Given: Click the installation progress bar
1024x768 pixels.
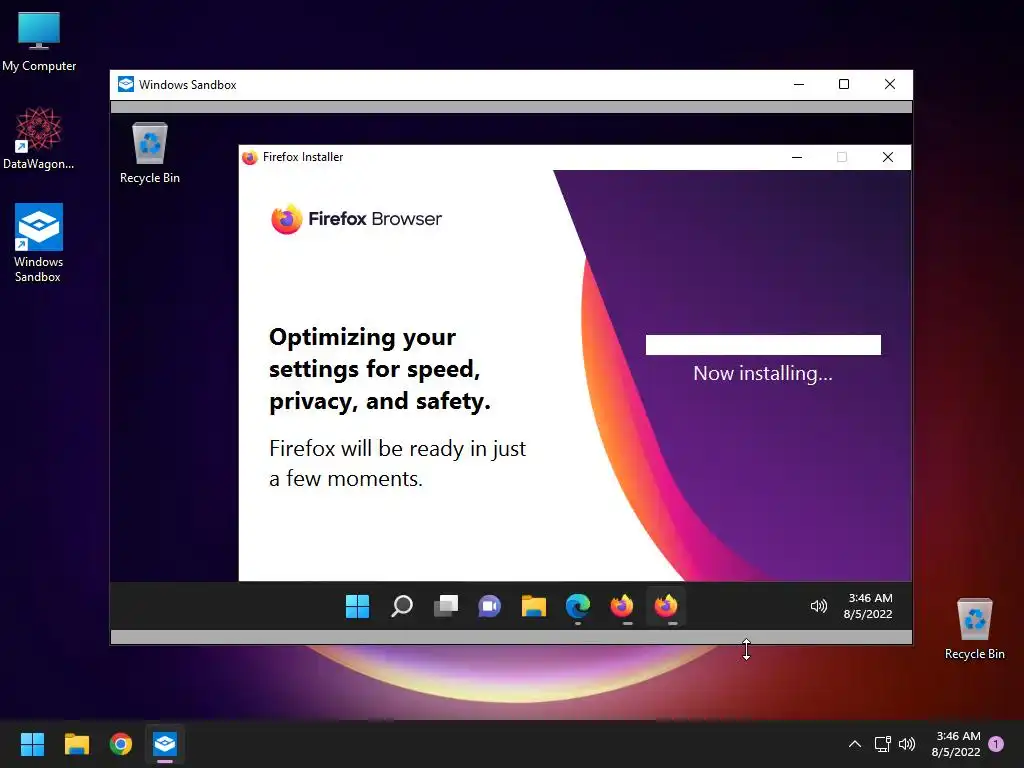Looking at the screenshot, I should (x=763, y=345).
